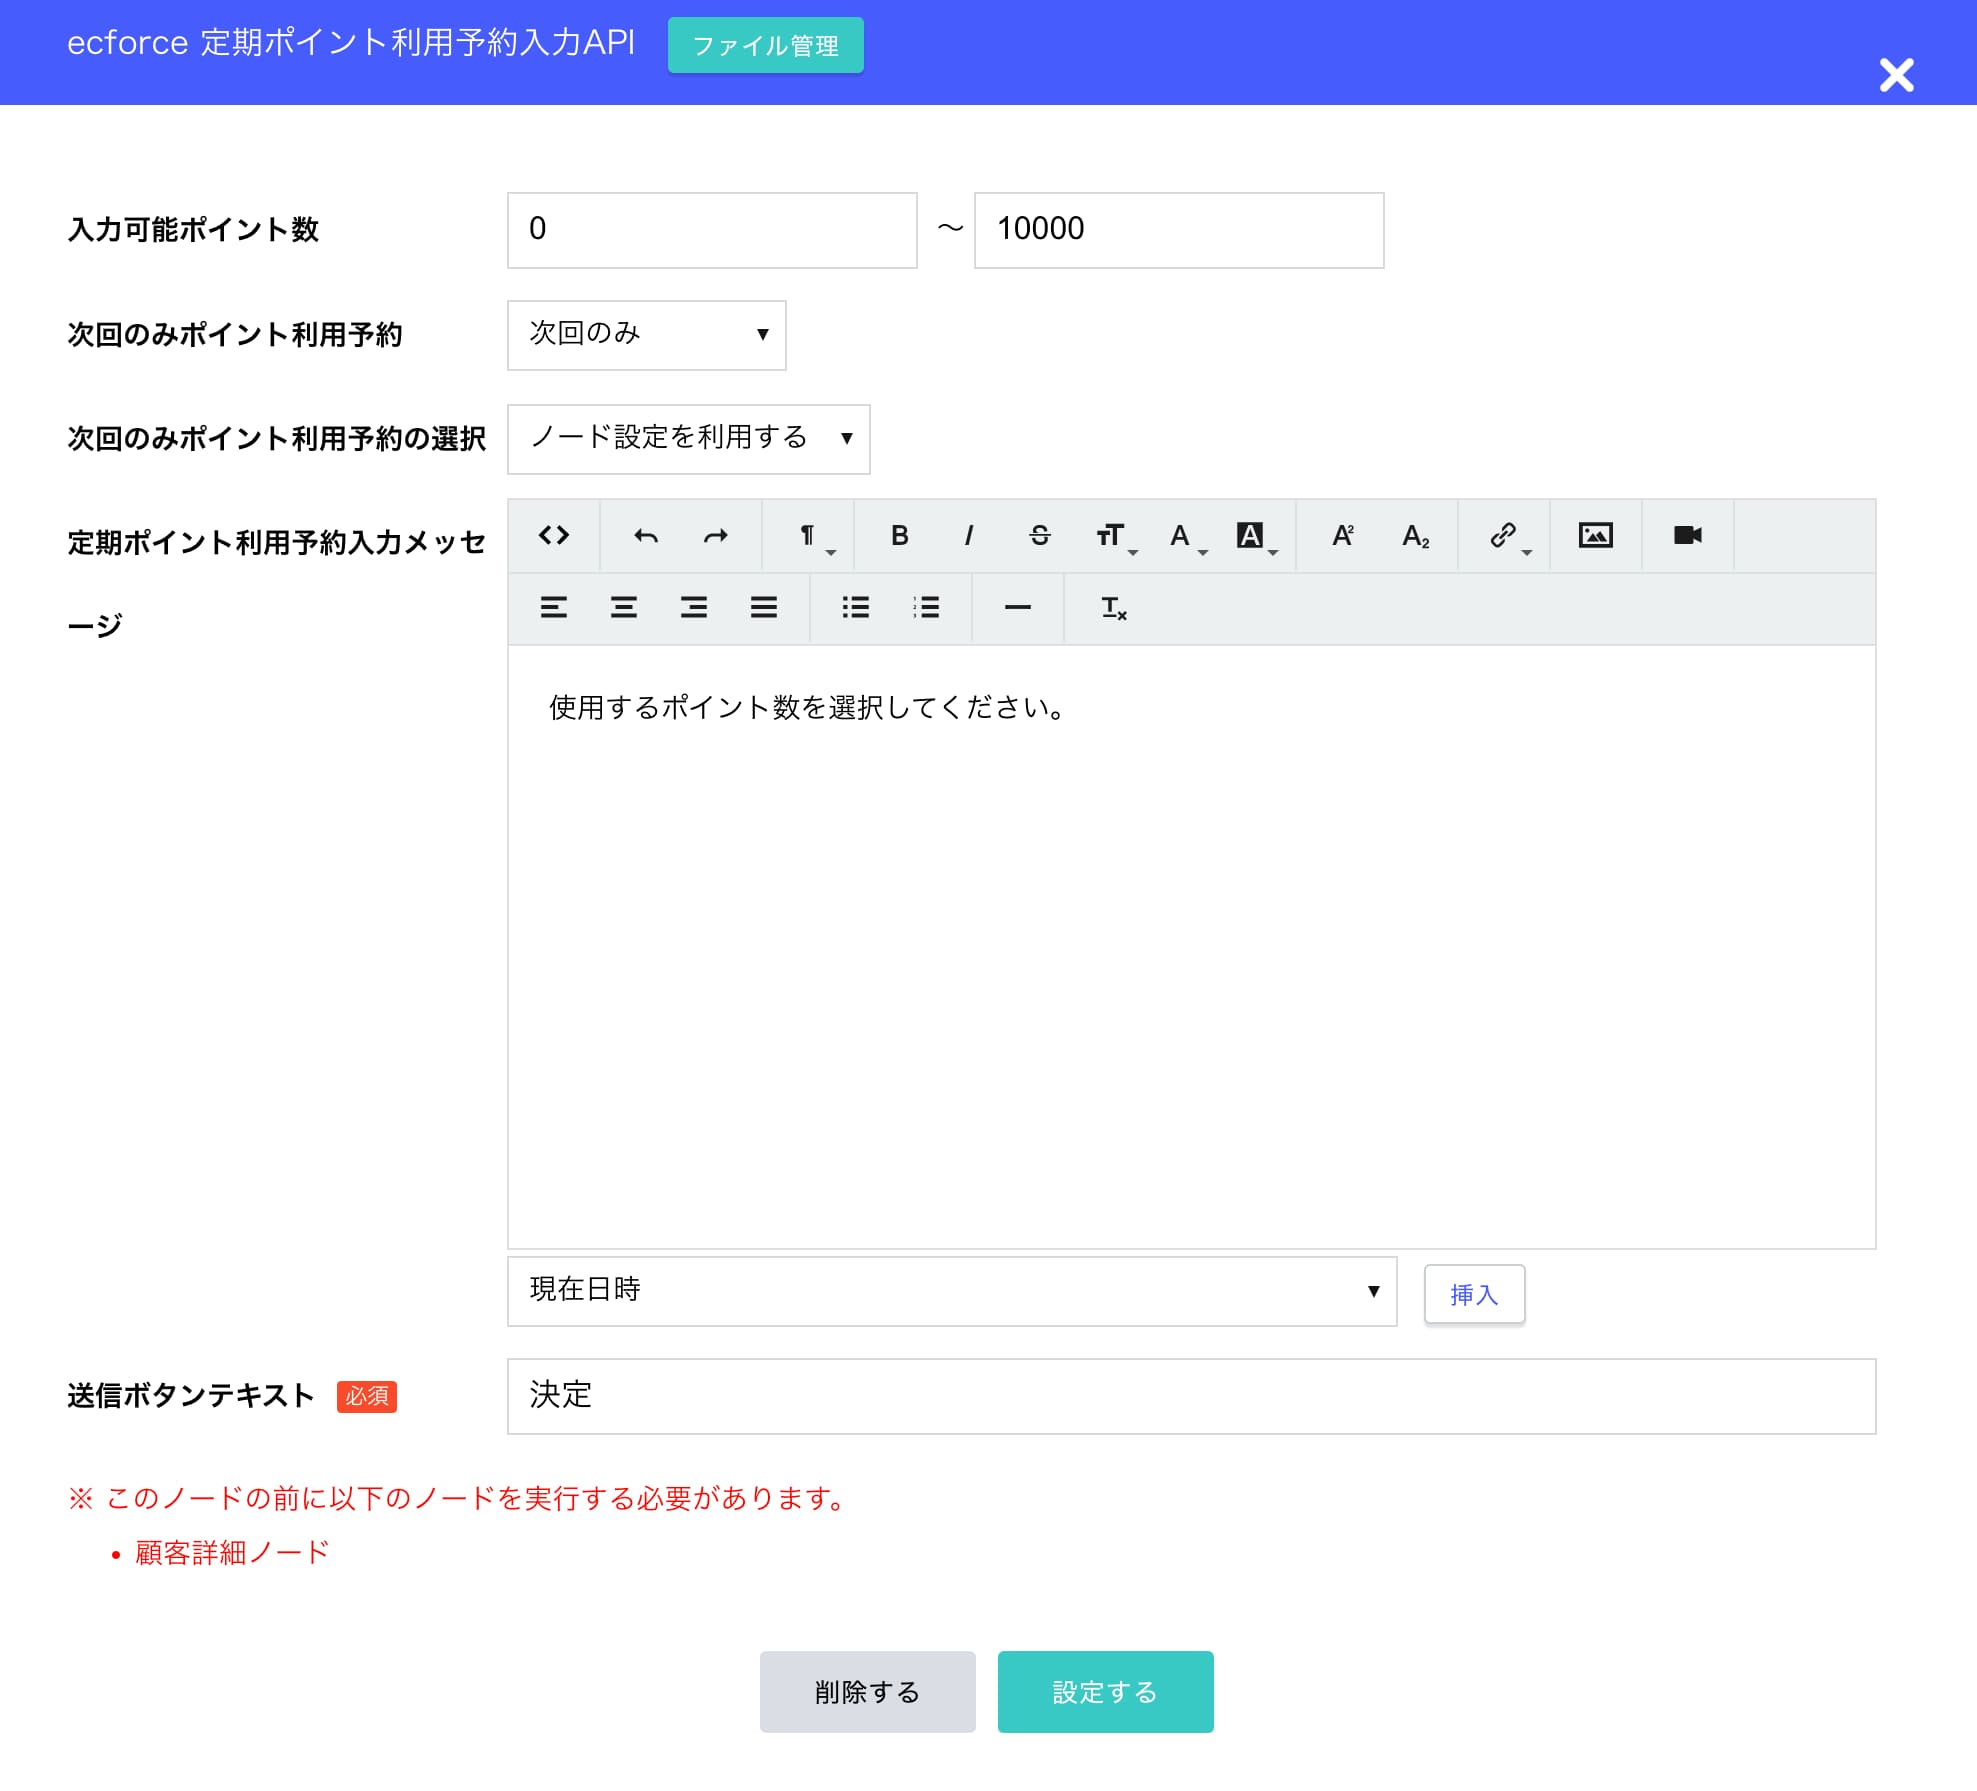This screenshot has height=1791, width=1977.
Task: Align text right
Action: click(694, 607)
